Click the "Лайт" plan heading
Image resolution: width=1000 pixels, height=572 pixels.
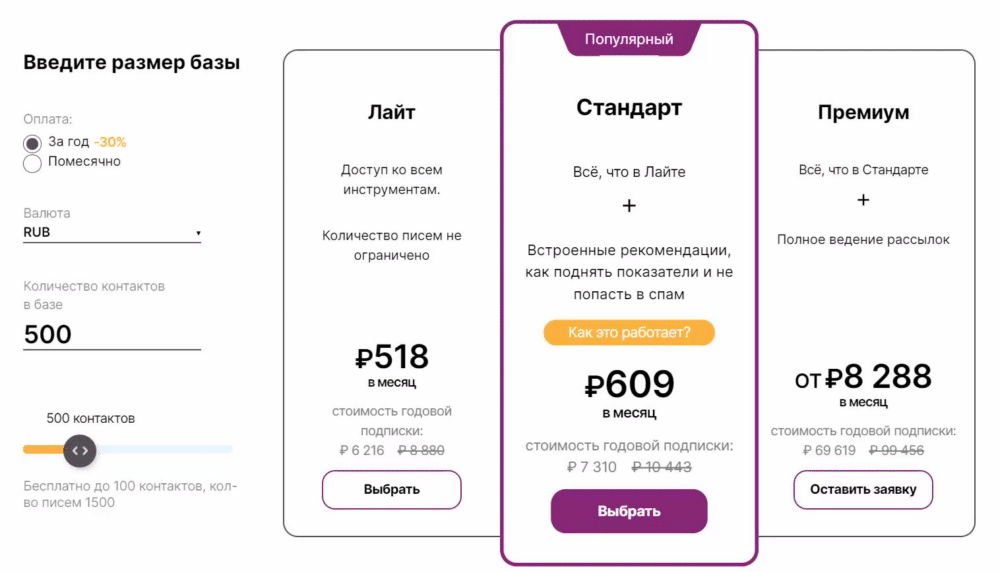pyautogui.click(x=392, y=112)
